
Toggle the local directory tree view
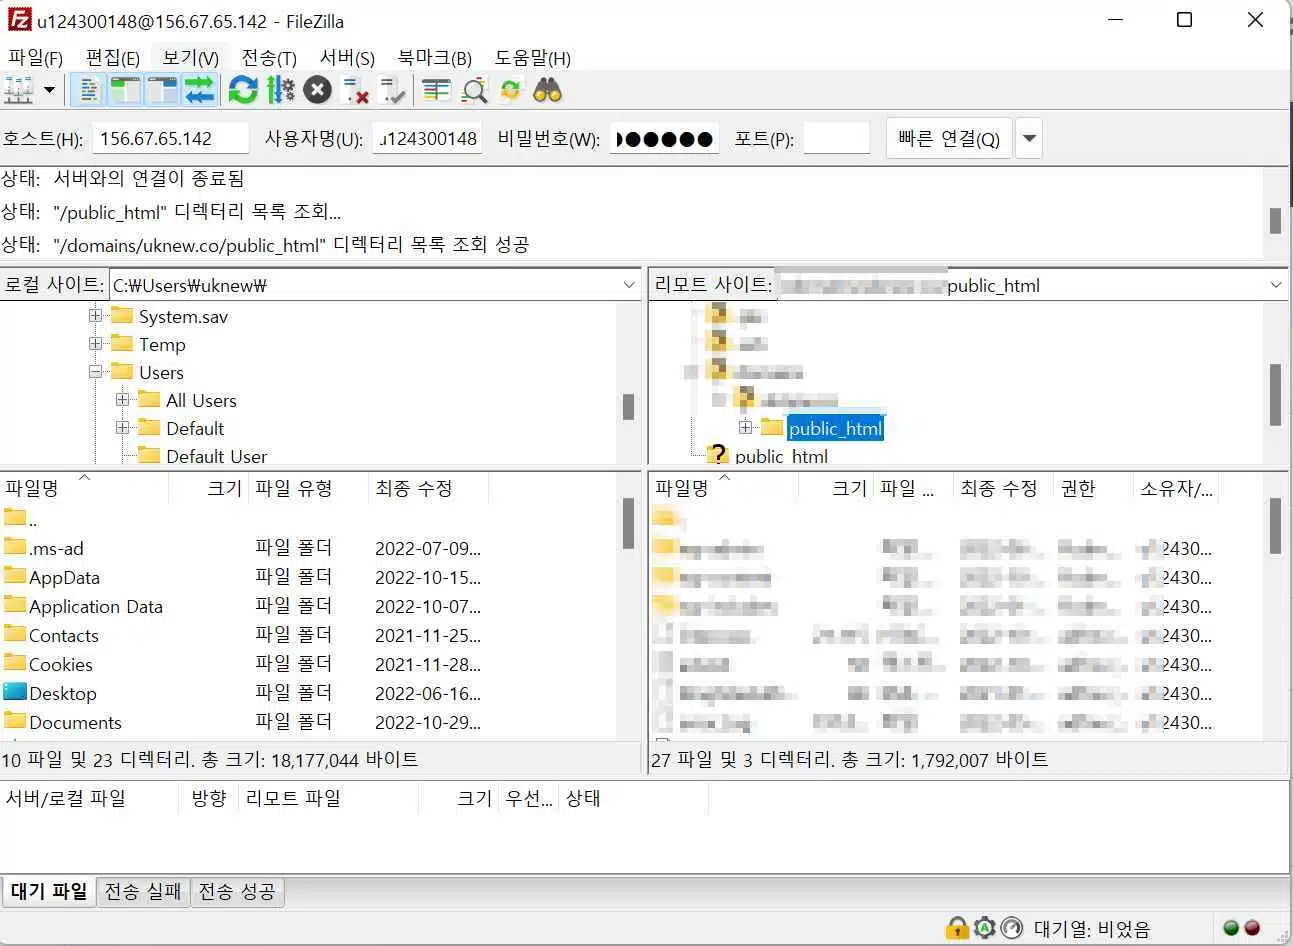pos(126,91)
